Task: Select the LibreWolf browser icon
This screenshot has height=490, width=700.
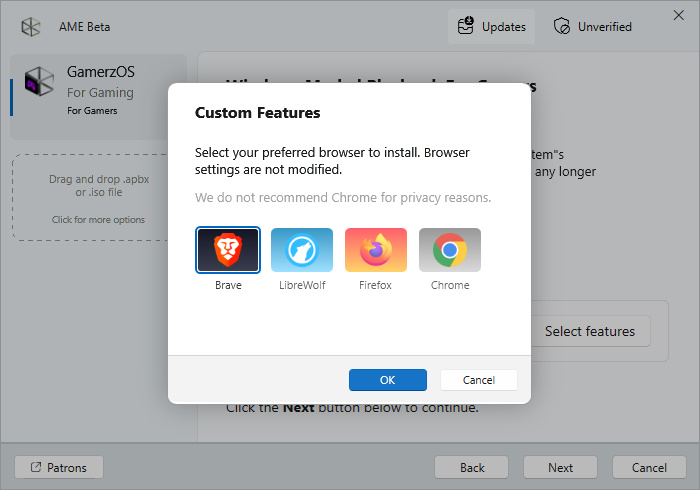Action: coord(302,250)
